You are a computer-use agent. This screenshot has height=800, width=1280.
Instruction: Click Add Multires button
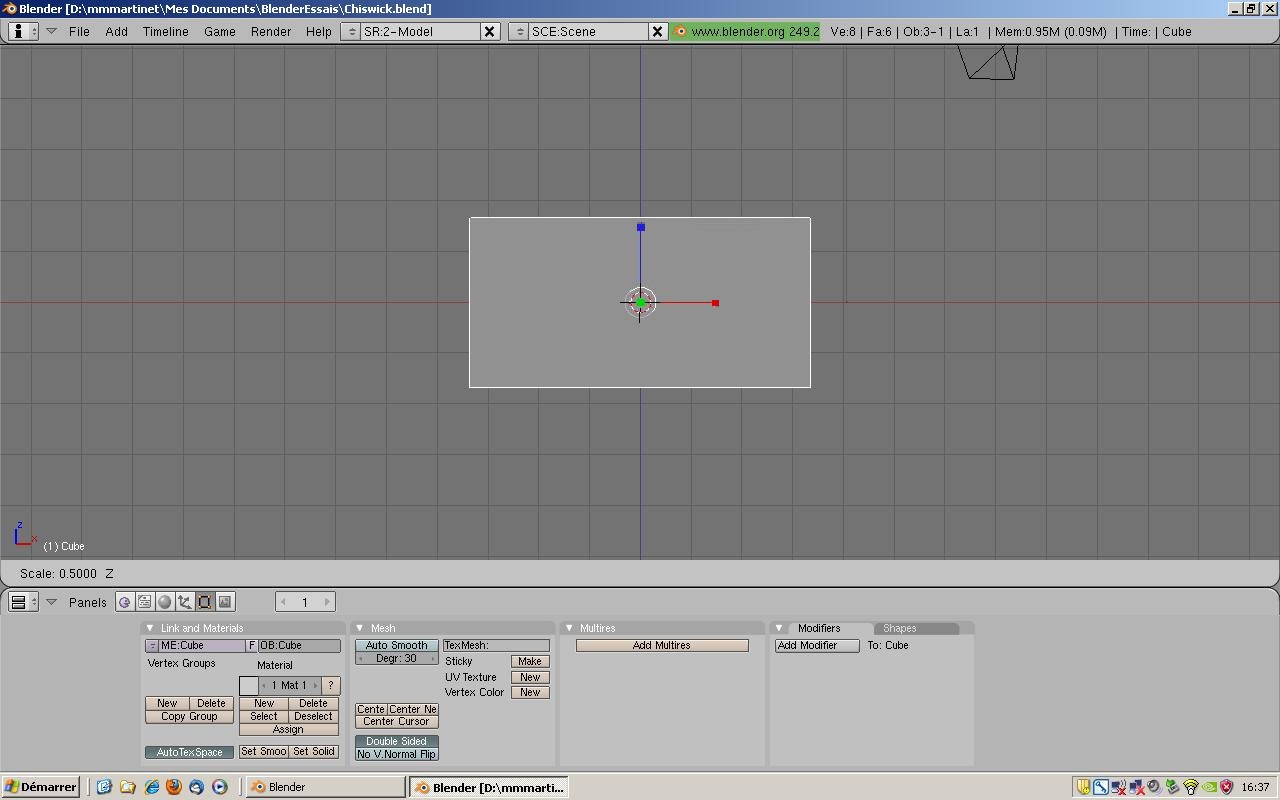pyautogui.click(x=662, y=645)
